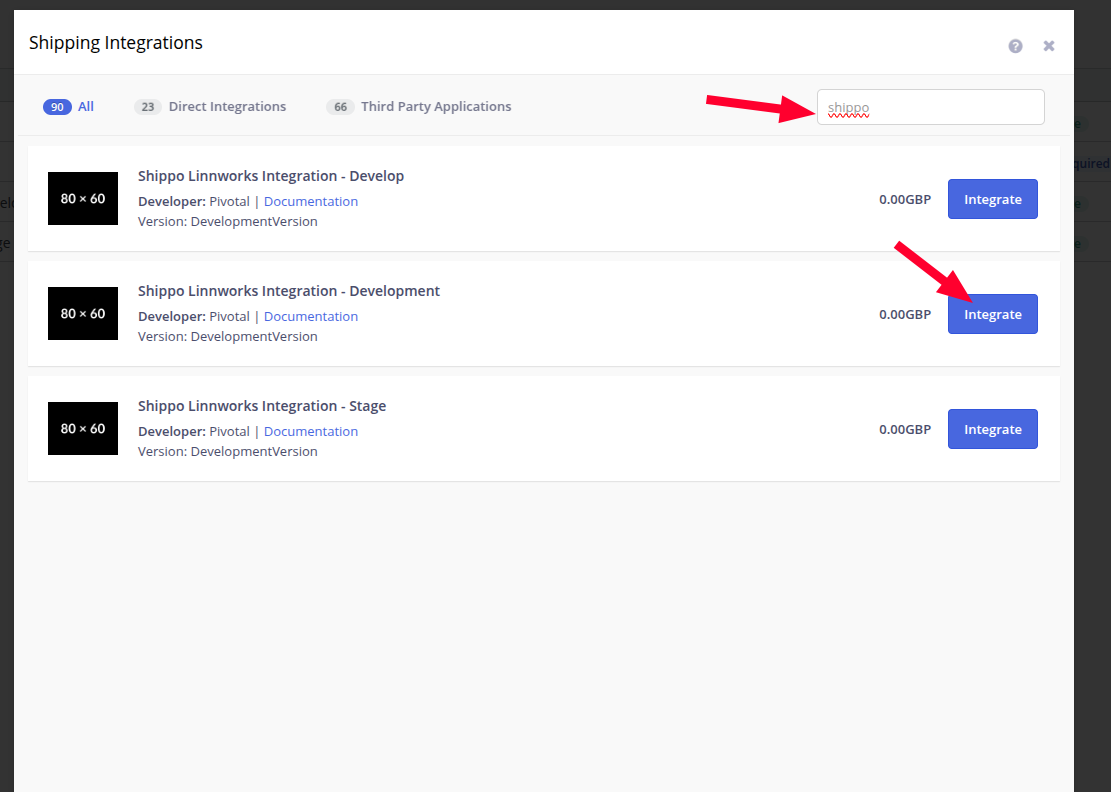Click the logo thumbnail of the "Develop" integration
The width and height of the screenshot is (1111, 792).
click(83, 199)
